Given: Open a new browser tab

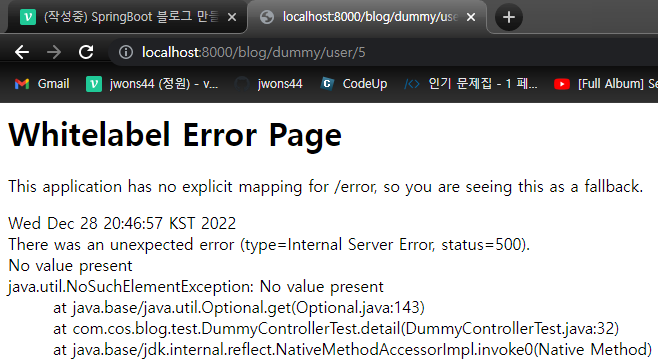Looking at the screenshot, I should (x=509, y=17).
